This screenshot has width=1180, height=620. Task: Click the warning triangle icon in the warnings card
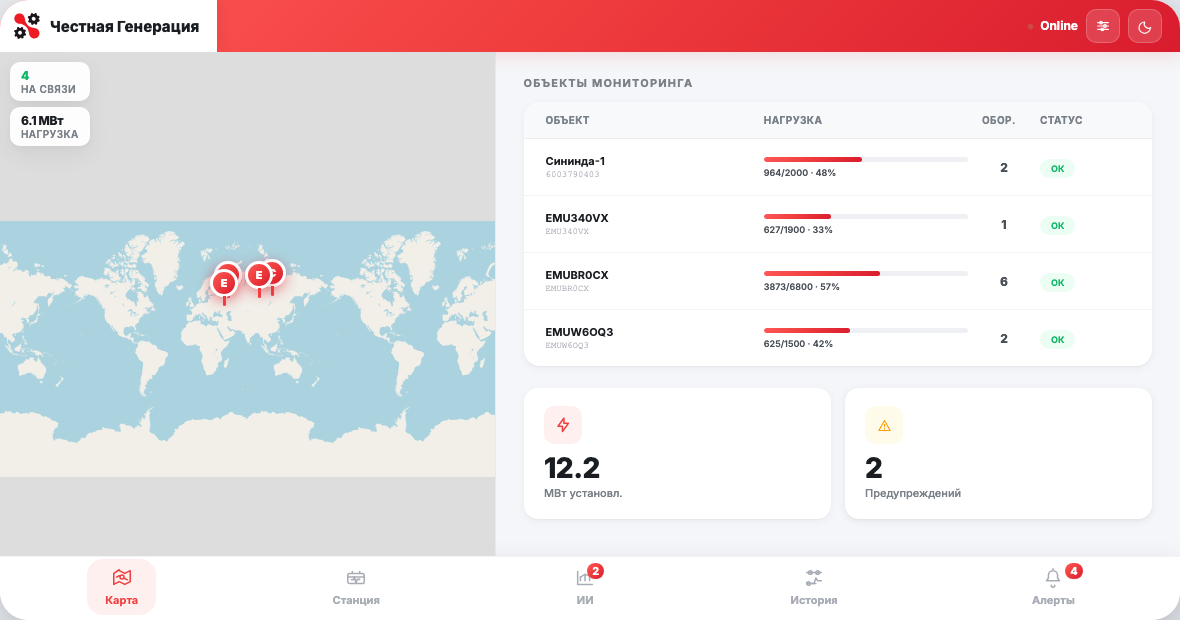884,425
